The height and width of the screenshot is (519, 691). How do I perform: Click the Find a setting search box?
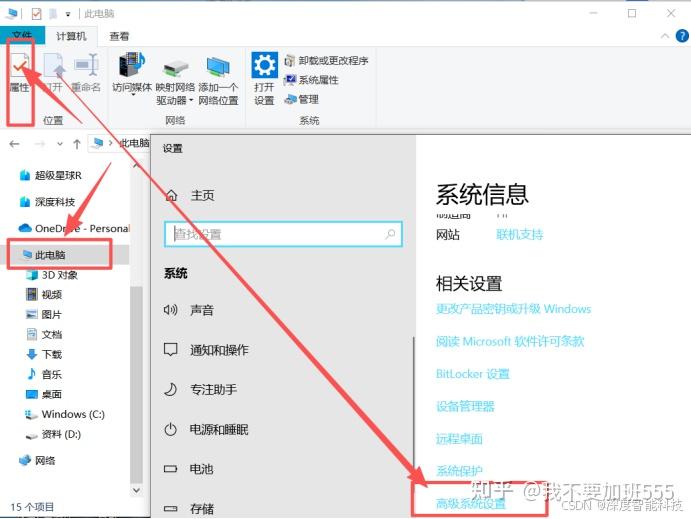[283, 234]
